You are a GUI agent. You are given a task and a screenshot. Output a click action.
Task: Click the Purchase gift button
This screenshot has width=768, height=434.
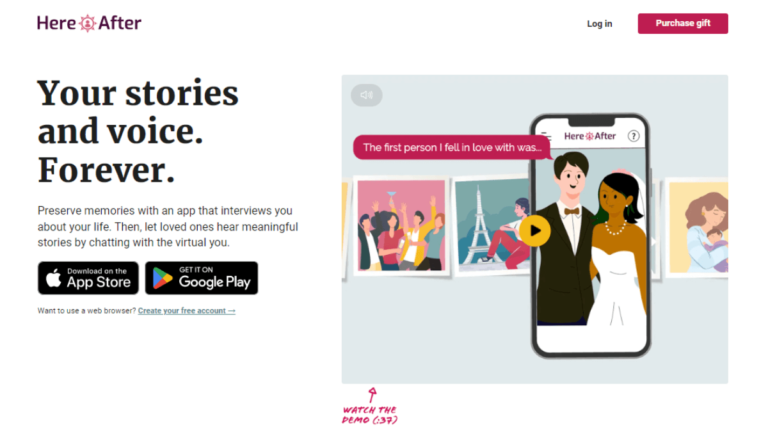(x=682, y=24)
